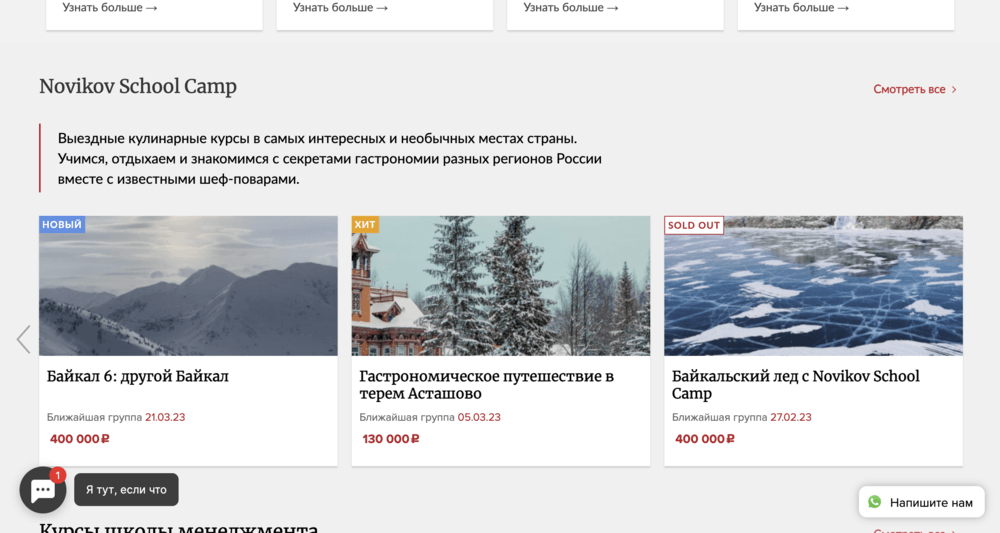Viewport: 1000px width, 533px height.
Task: Click the date 05.03.23
Action: (479, 417)
